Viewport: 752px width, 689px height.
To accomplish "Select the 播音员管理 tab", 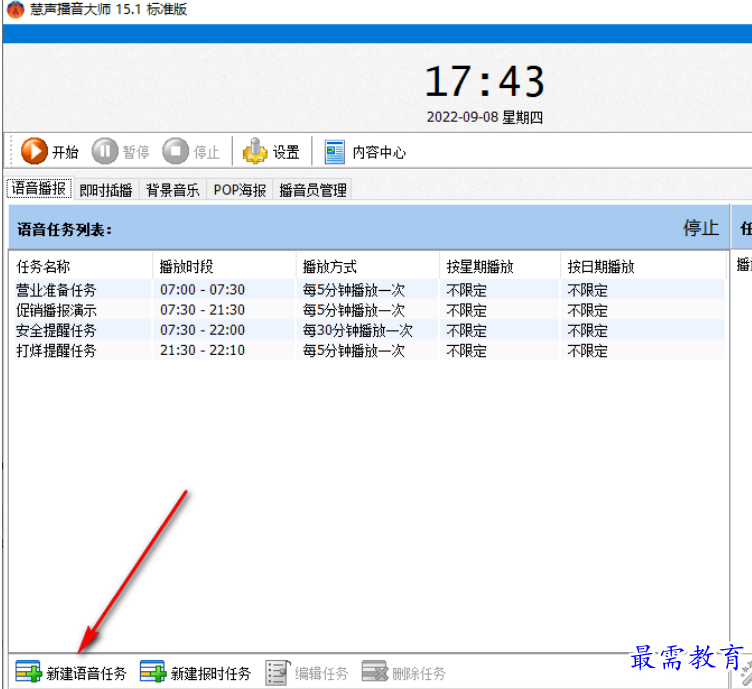I will point(313,190).
